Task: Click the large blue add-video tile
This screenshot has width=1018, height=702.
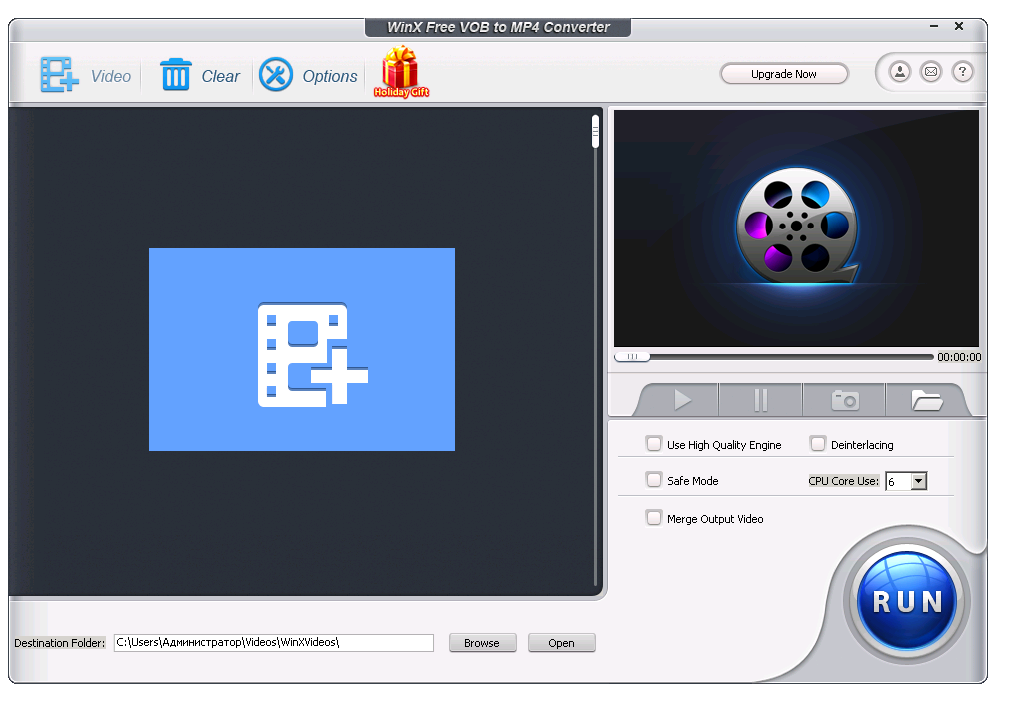Action: point(302,349)
